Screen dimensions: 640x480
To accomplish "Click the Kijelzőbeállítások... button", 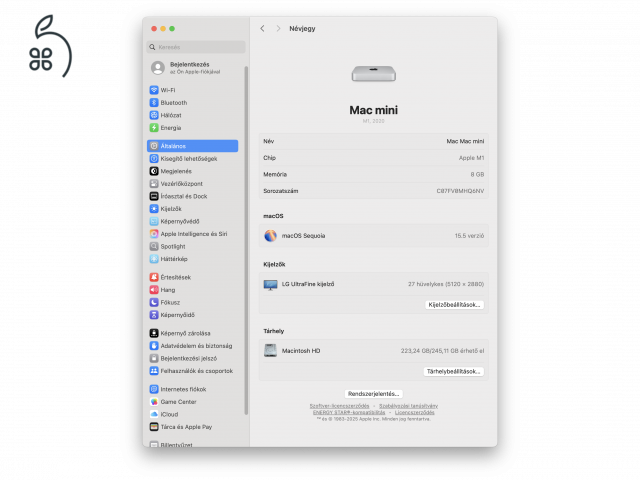I will 454,305.
